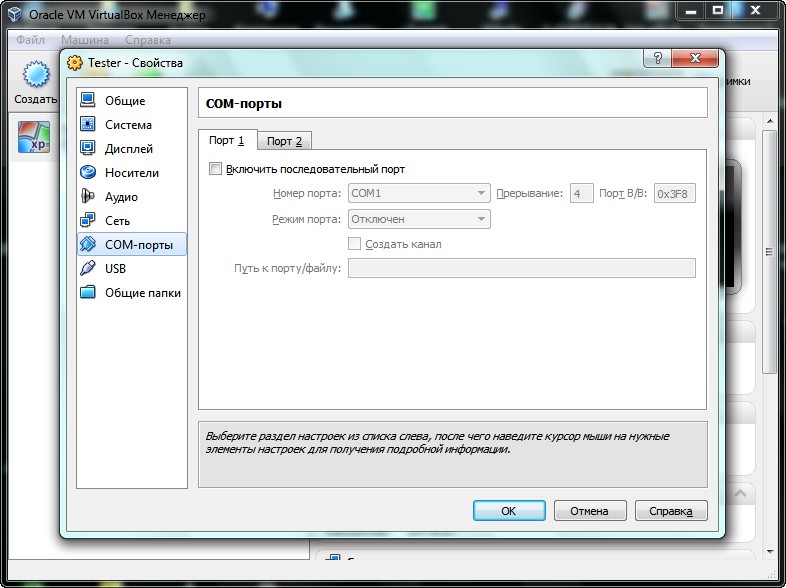Confirm settings with the OK button
This screenshot has height=588, width=786.
(x=509, y=511)
